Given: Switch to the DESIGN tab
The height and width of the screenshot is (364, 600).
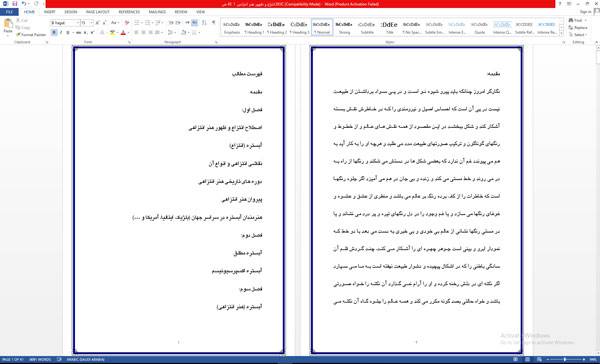Looking at the screenshot, I should coord(71,12).
